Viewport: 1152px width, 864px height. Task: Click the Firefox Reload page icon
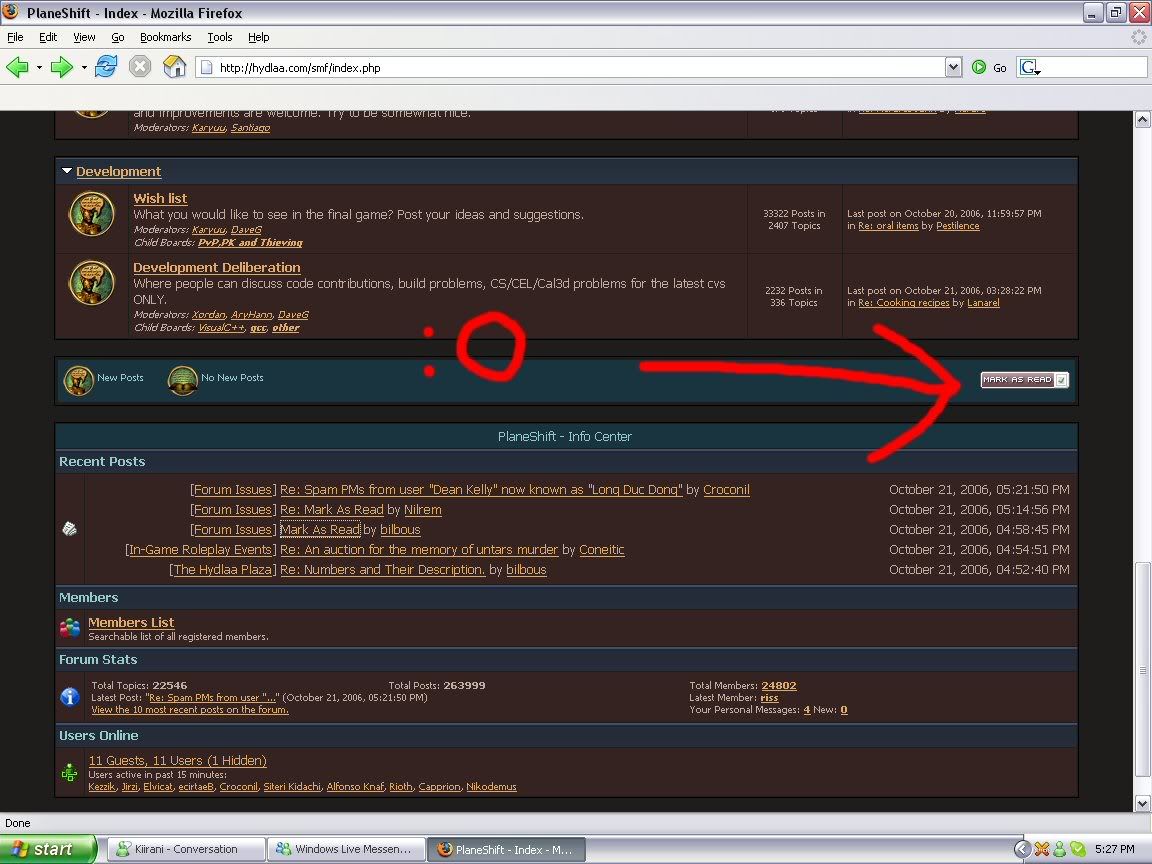coord(106,67)
